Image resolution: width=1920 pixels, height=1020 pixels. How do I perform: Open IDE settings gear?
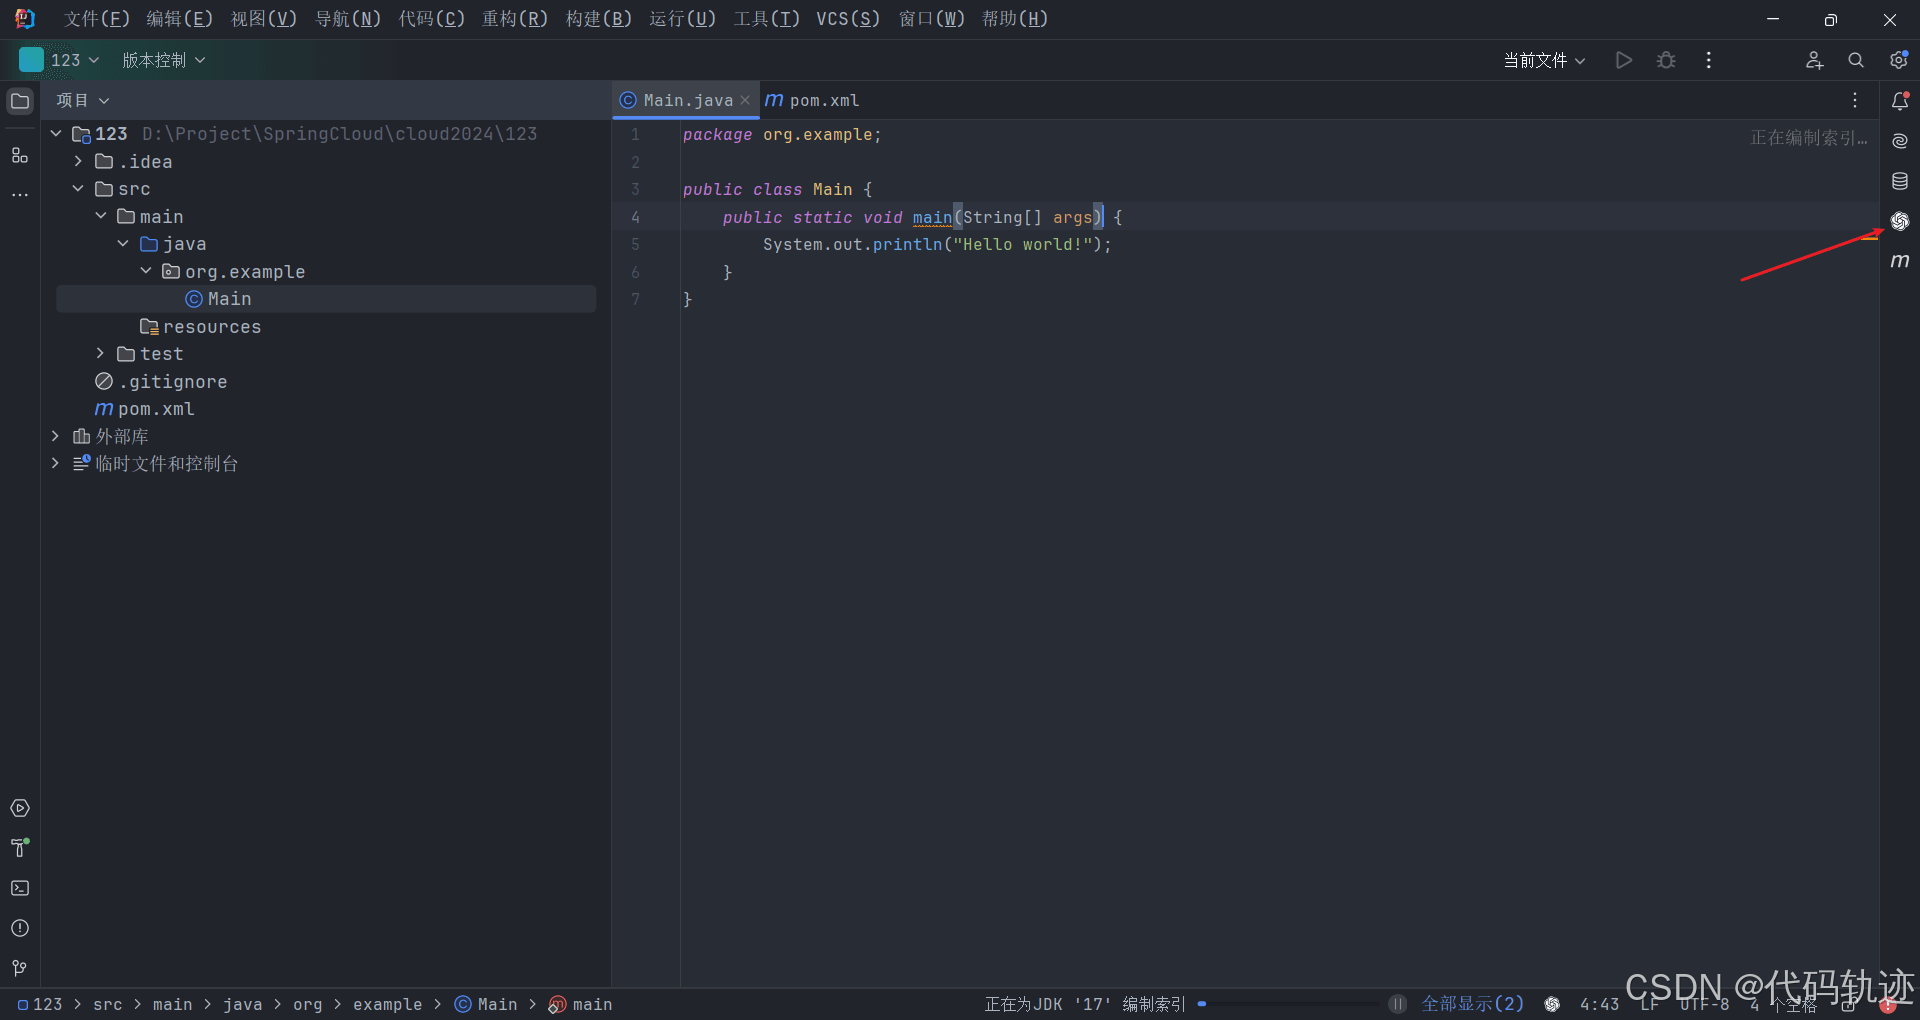[x=1898, y=60]
